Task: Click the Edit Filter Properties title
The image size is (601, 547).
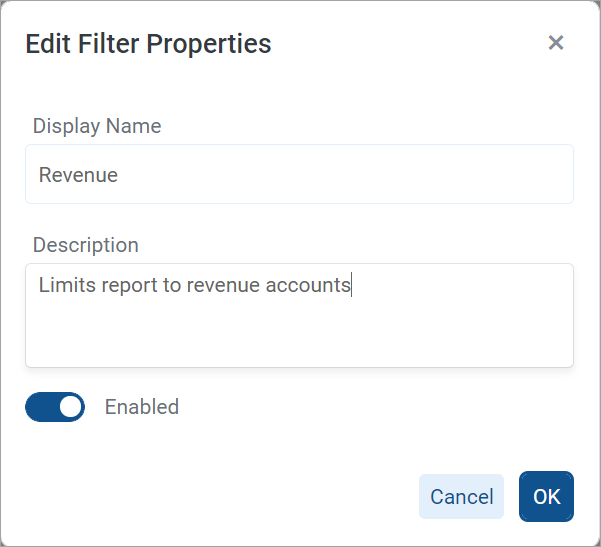Action: (x=148, y=43)
